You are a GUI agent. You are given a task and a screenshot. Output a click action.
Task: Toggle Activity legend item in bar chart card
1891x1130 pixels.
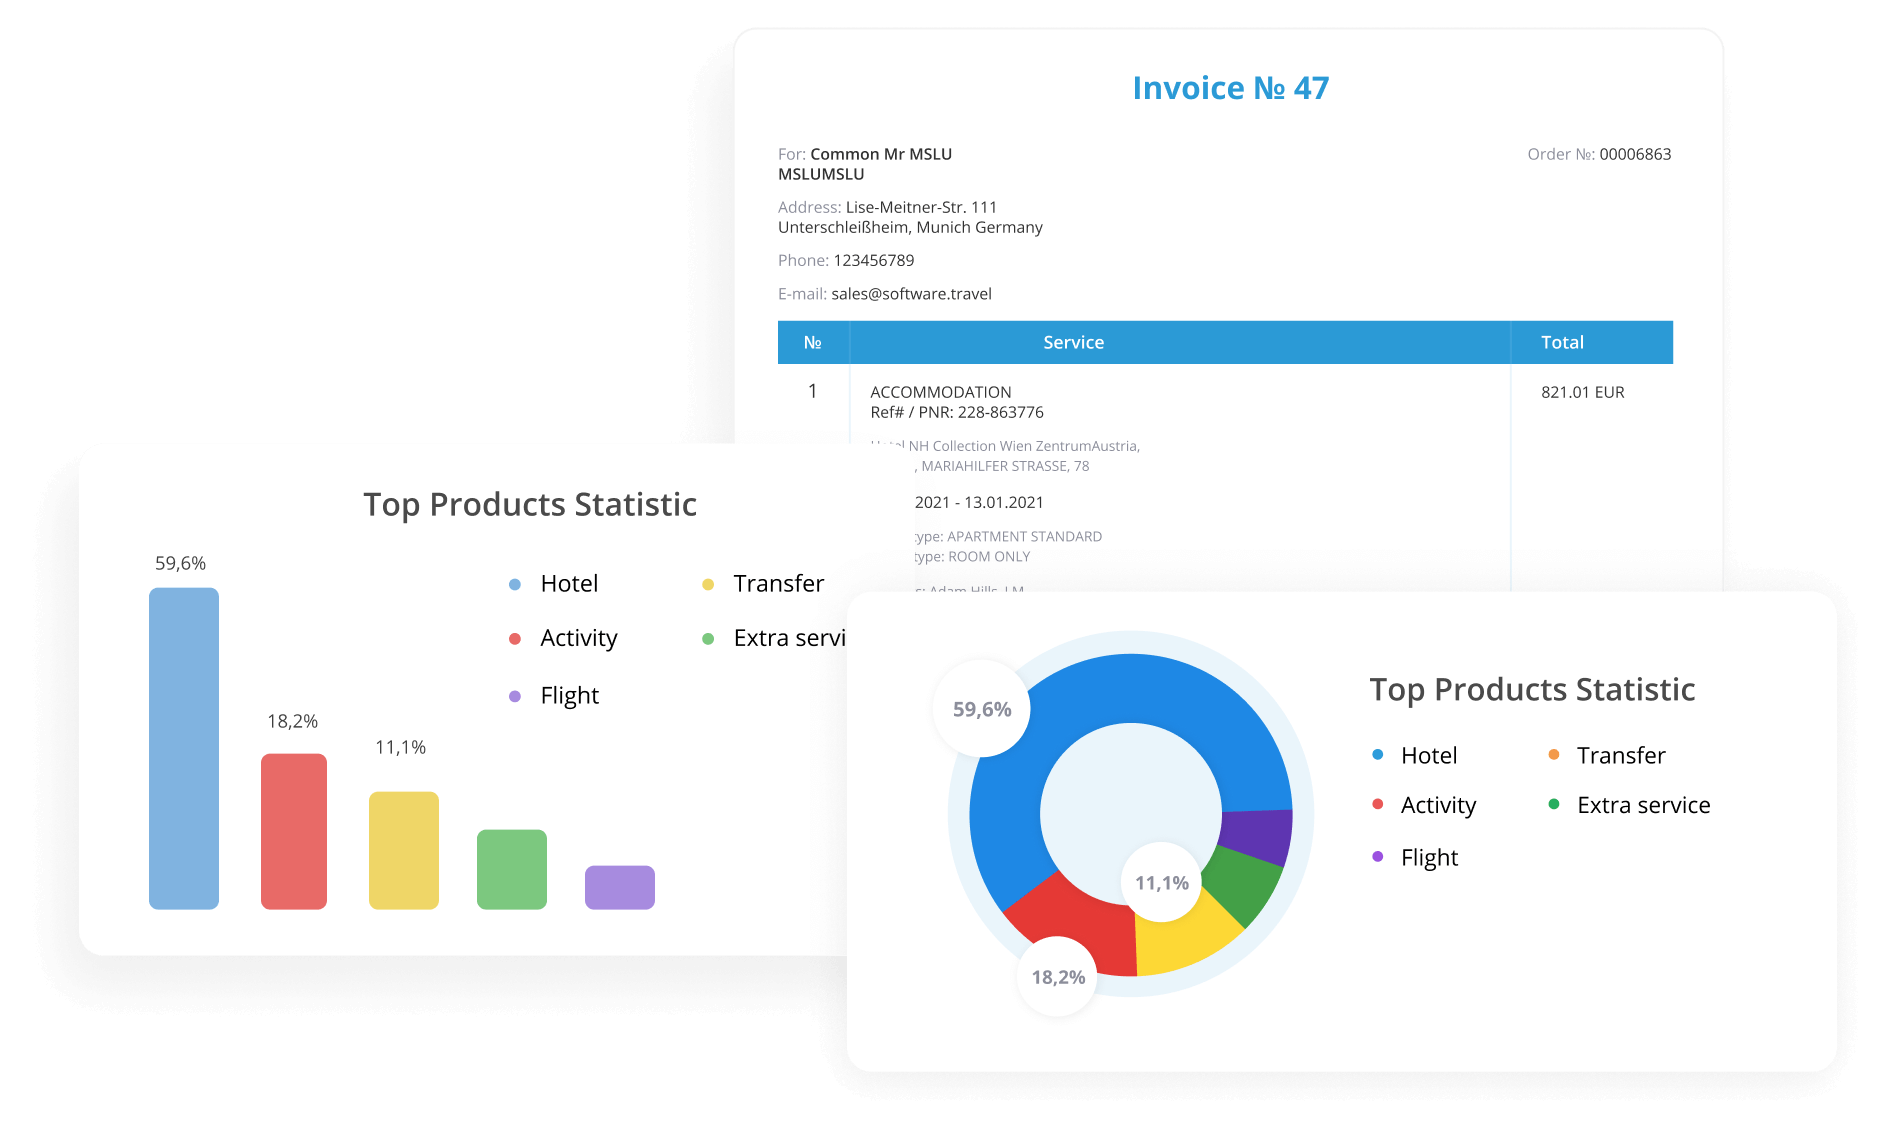tap(578, 638)
